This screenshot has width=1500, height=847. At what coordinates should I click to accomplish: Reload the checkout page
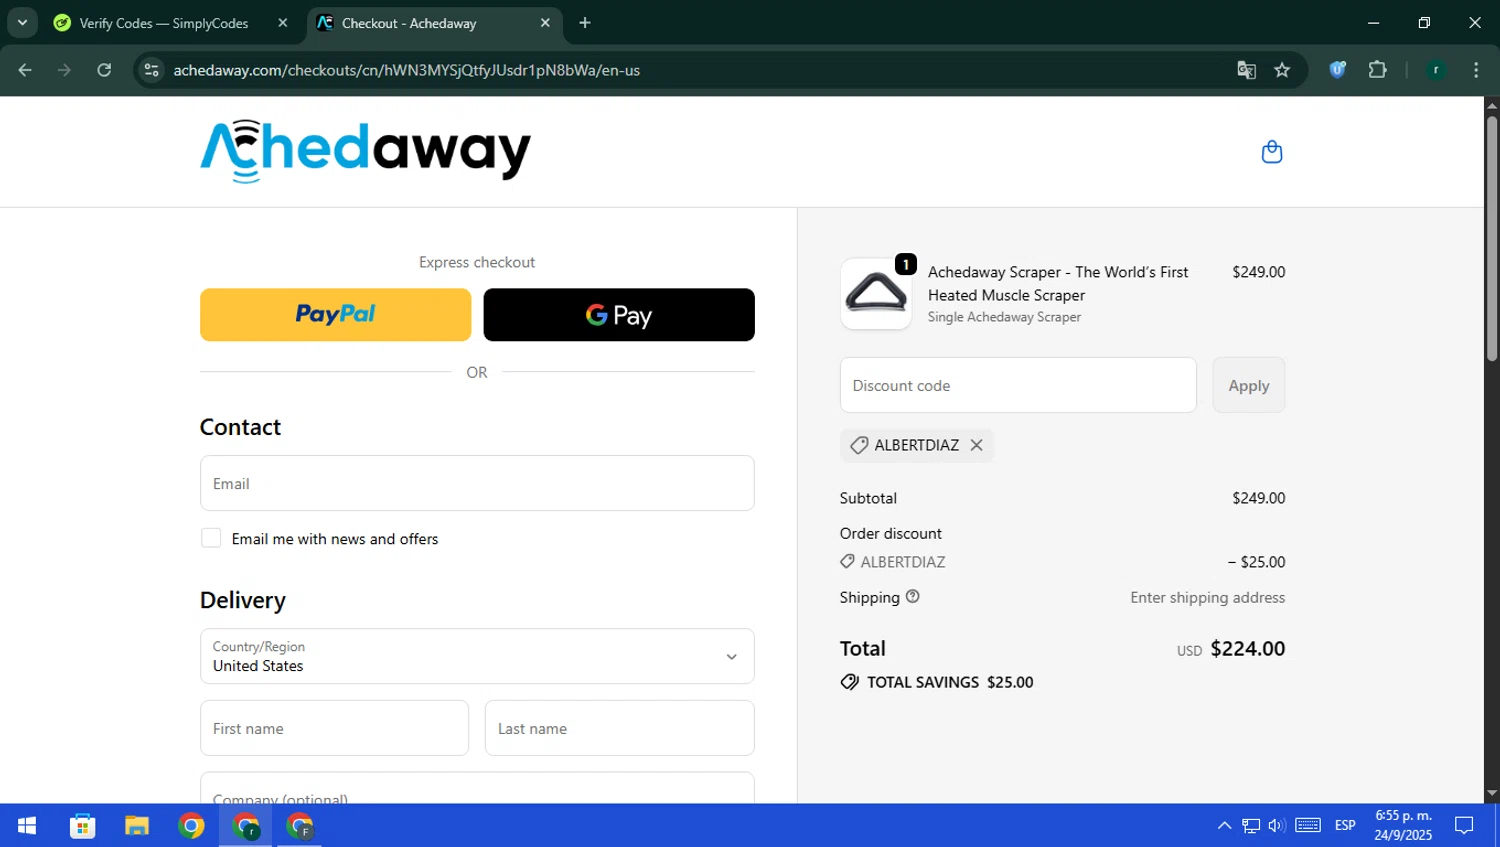104,70
